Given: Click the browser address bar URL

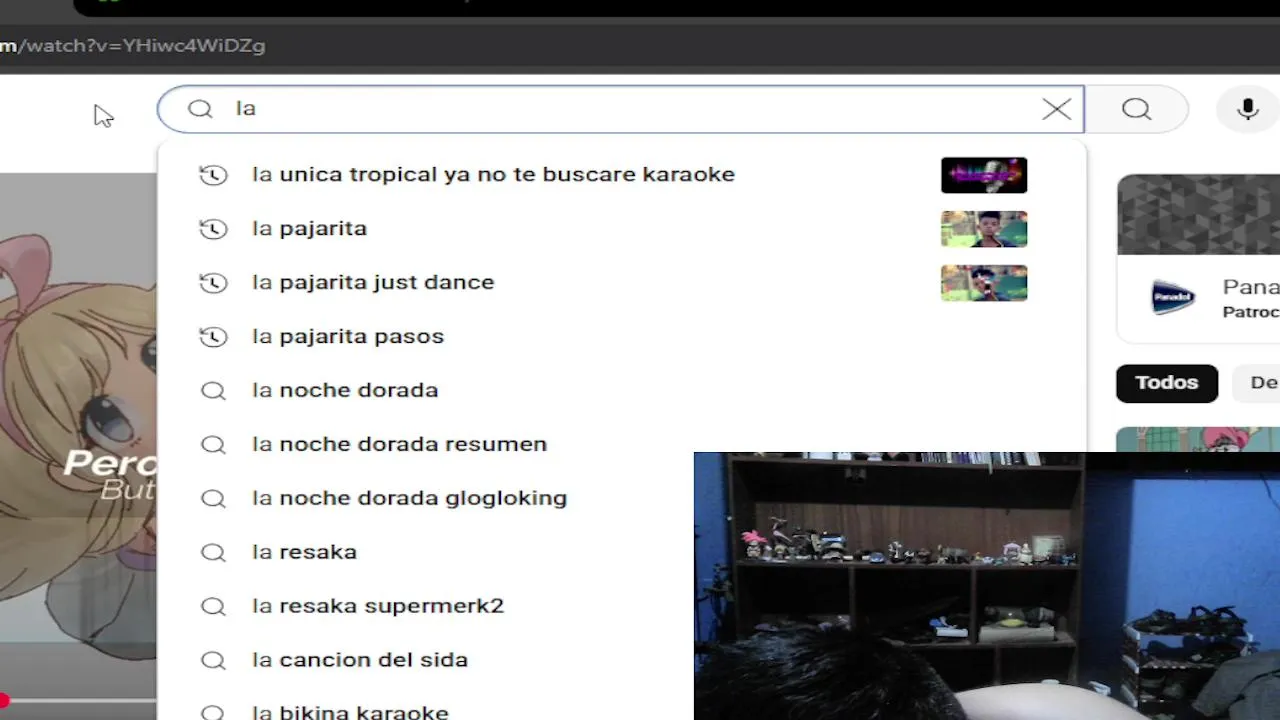Looking at the screenshot, I should point(133,46).
